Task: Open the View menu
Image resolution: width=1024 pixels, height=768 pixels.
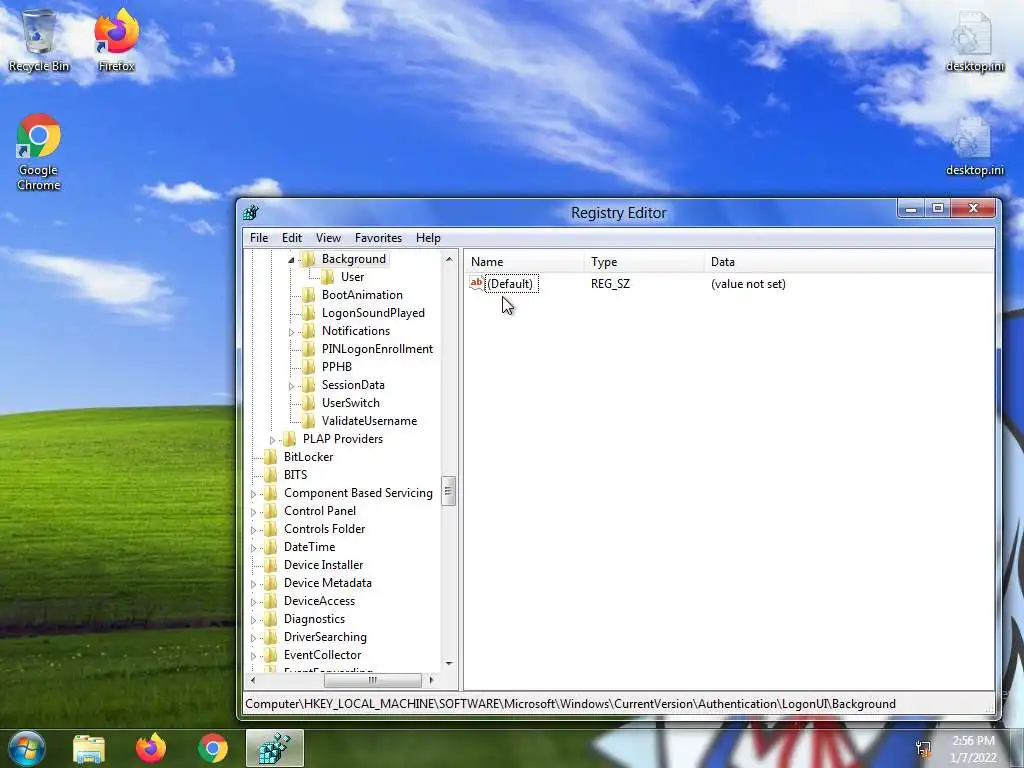Action: point(328,238)
